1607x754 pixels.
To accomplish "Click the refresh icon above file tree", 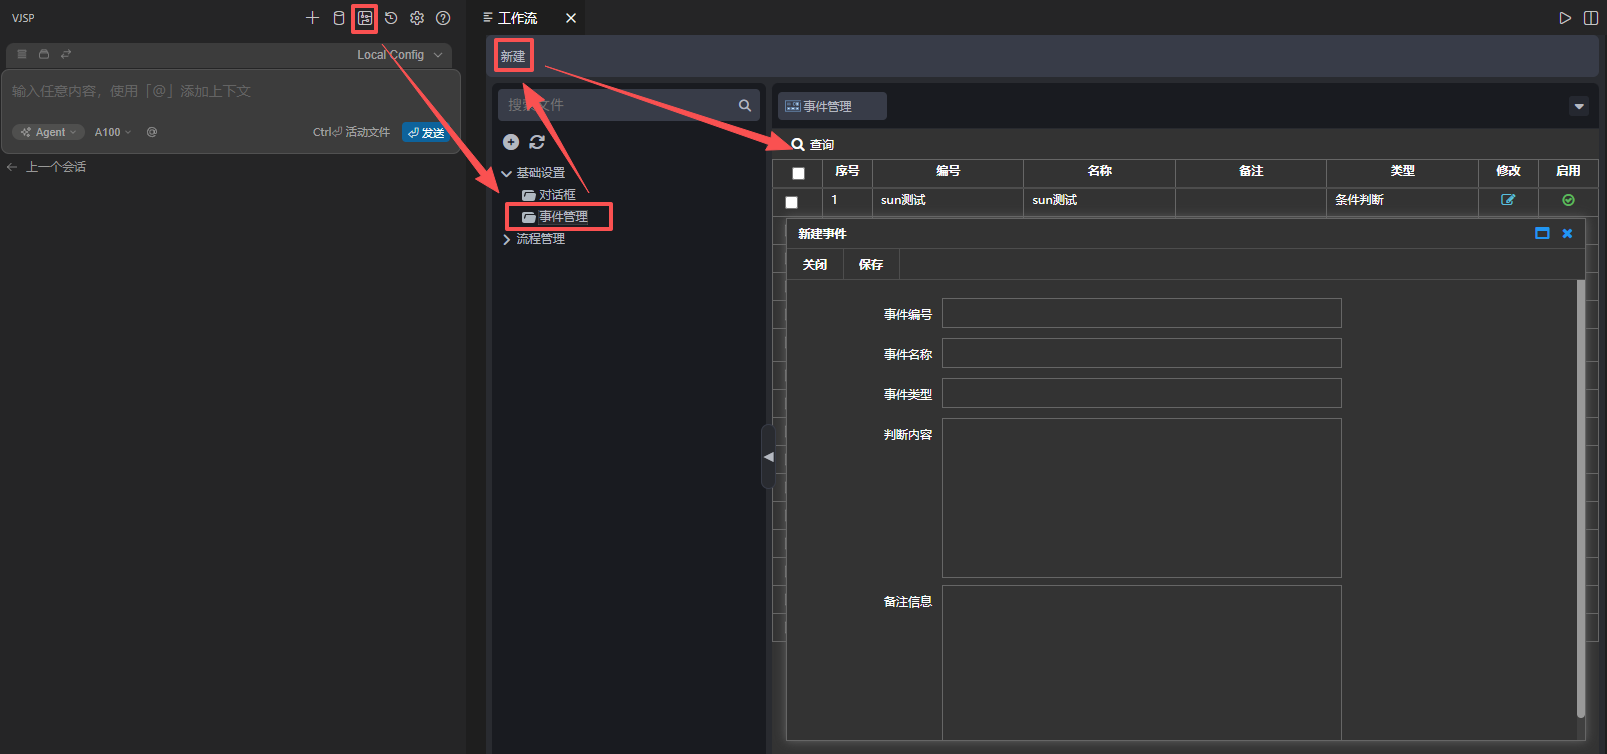I will pyautogui.click(x=537, y=142).
